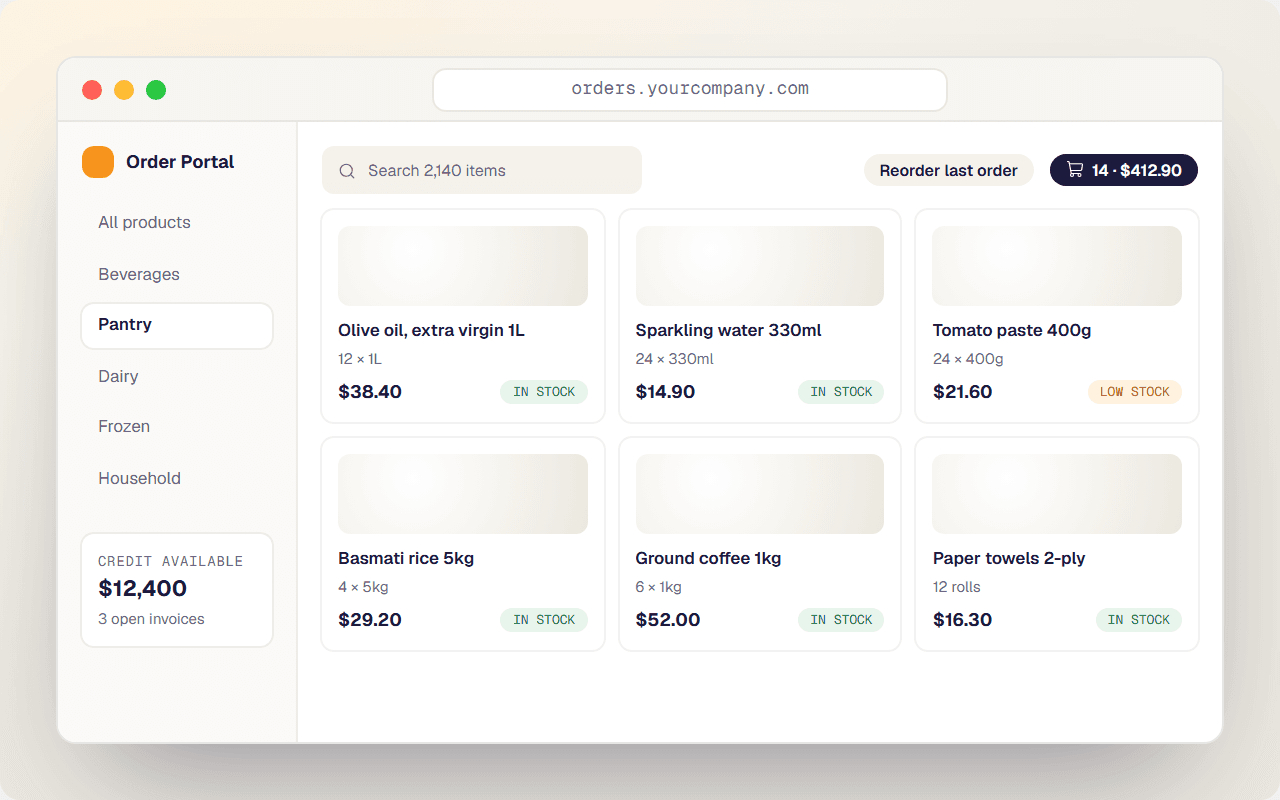
Task: Click the 3 open invoices text
Action: coord(151,619)
